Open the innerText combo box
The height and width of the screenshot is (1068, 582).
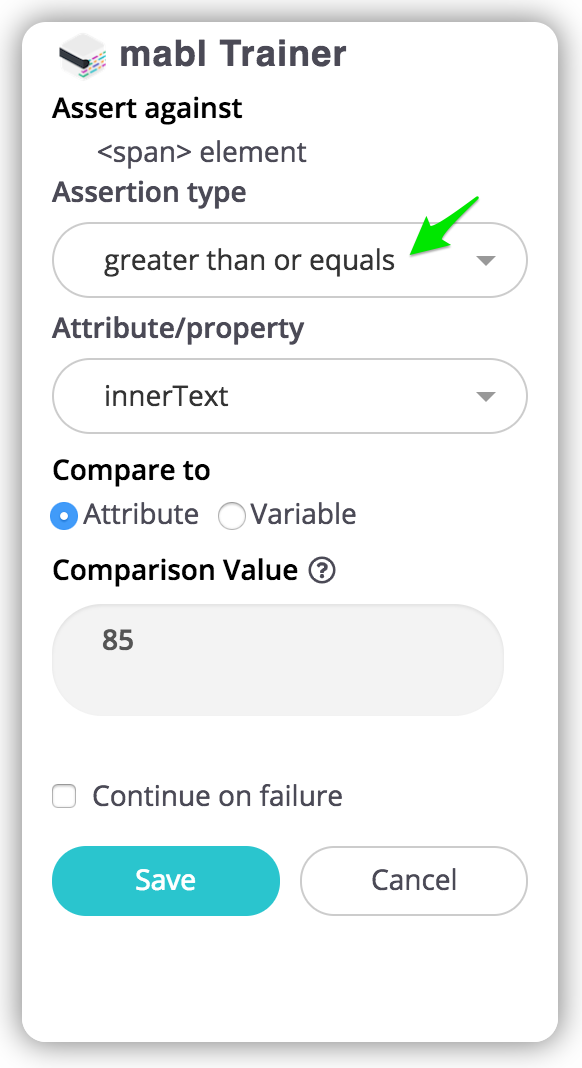(x=290, y=396)
